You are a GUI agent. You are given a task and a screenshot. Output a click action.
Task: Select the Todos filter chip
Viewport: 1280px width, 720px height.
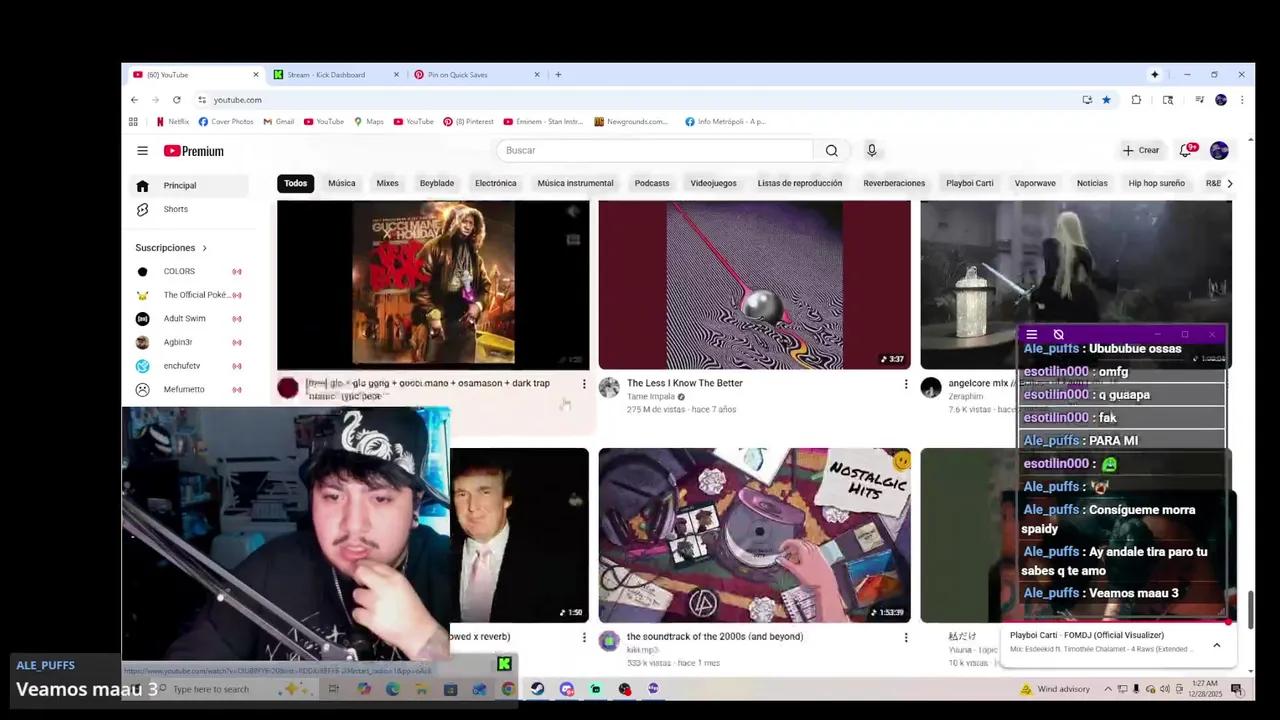295,183
